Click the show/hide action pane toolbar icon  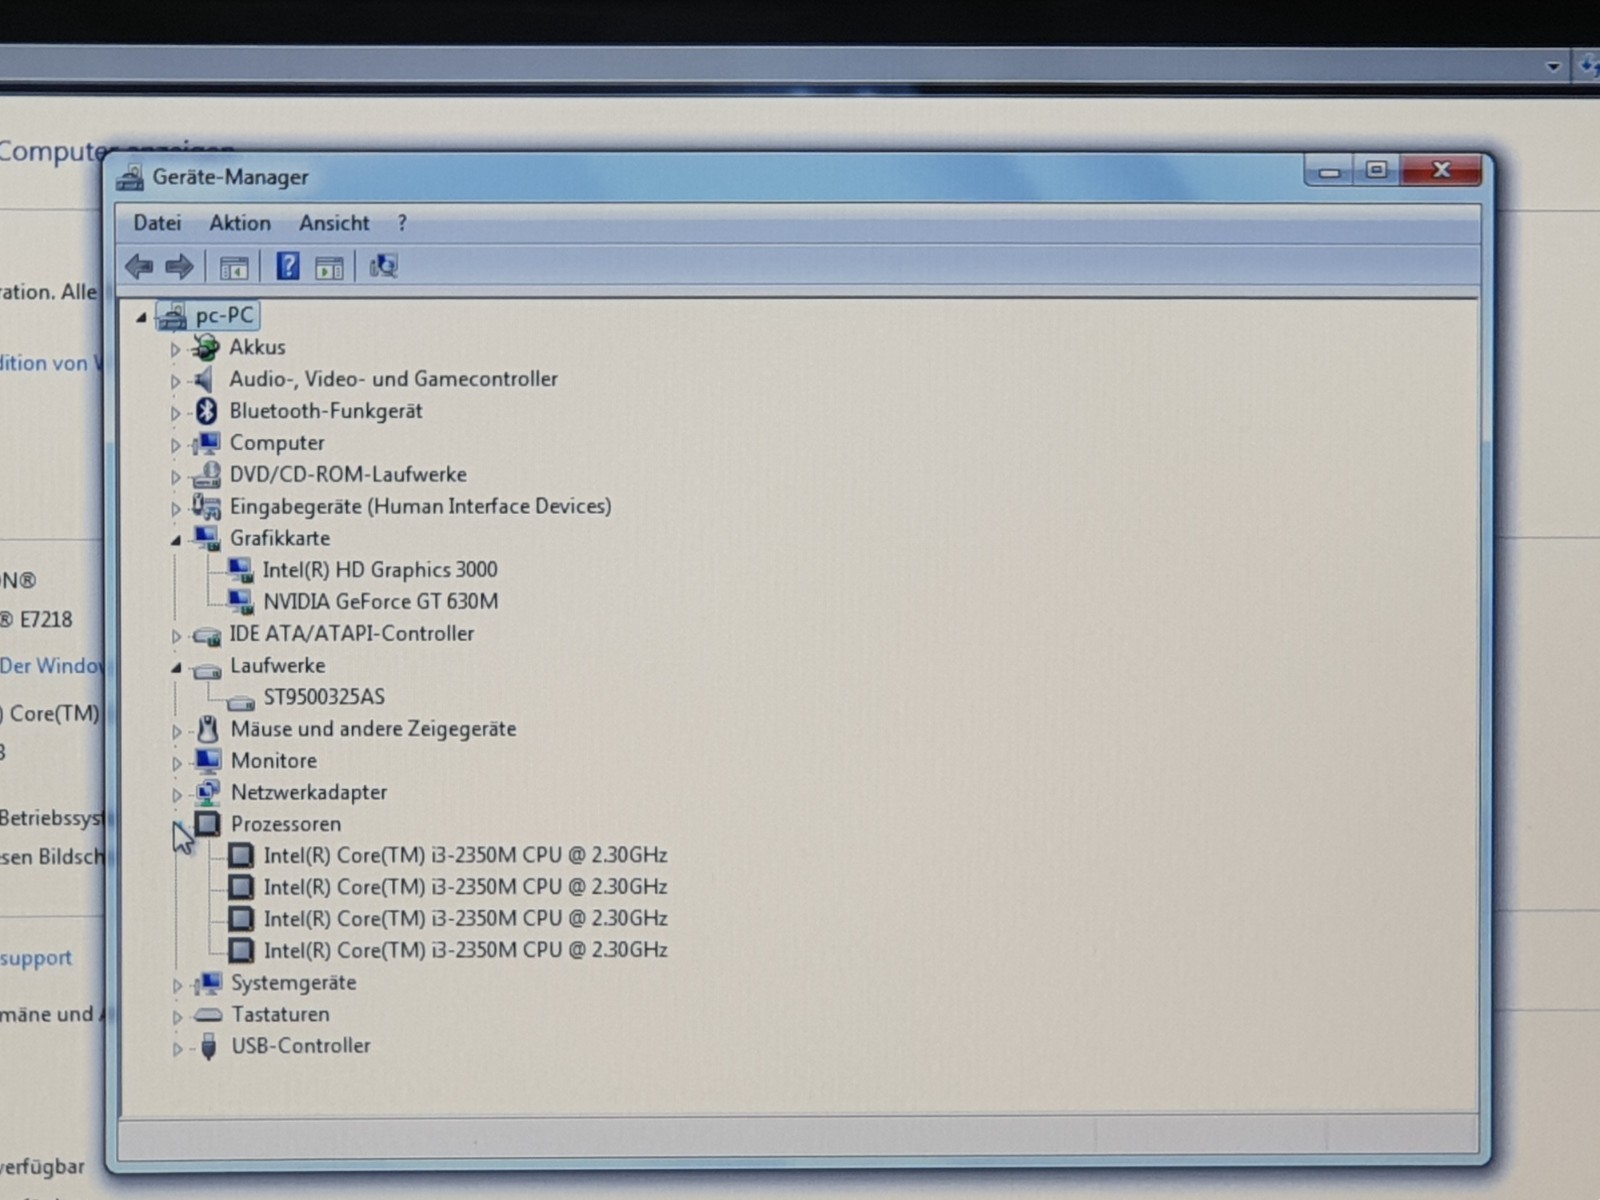point(329,267)
